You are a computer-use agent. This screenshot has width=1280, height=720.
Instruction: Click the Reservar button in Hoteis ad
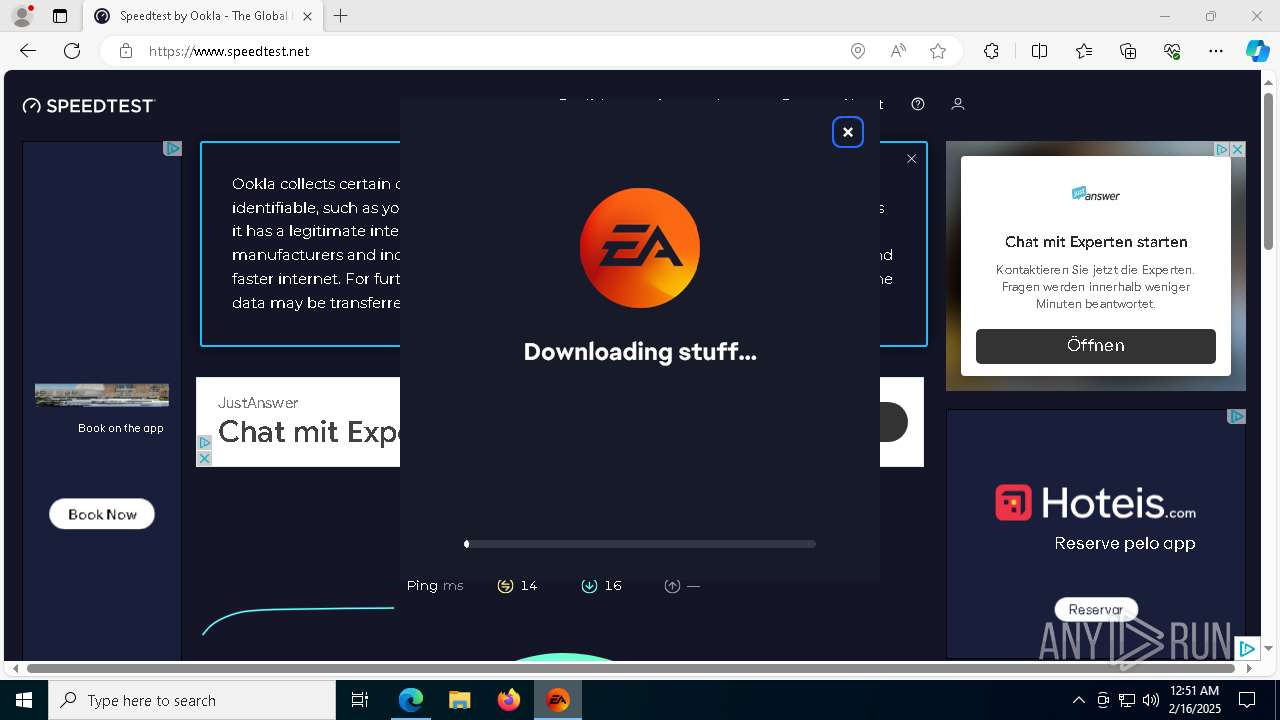point(1096,609)
